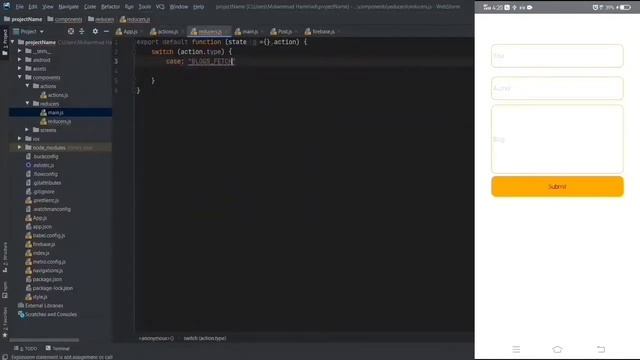This screenshot has width=640, height=360.
Task: Open the Help menu
Action: [198, 7]
